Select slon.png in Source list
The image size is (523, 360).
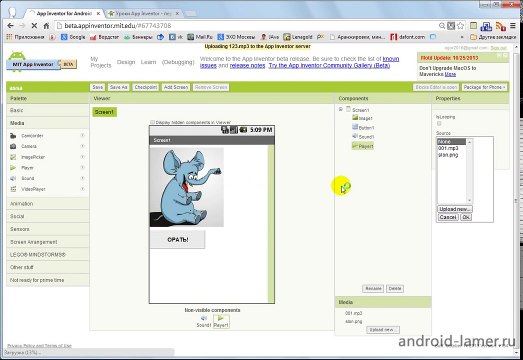tap(452, 155)
